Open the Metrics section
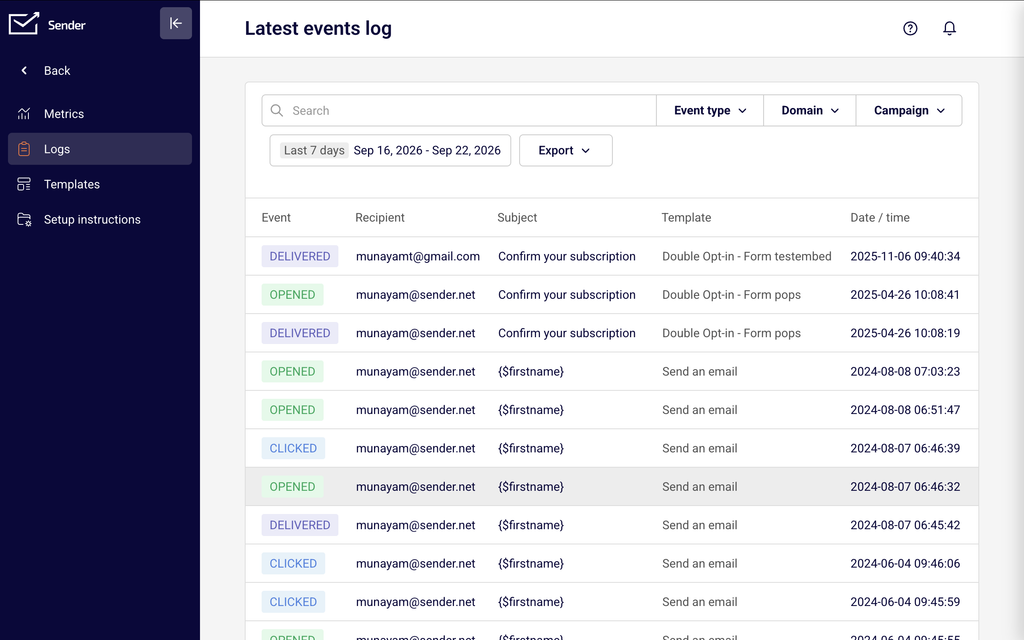 click(100, 114)
